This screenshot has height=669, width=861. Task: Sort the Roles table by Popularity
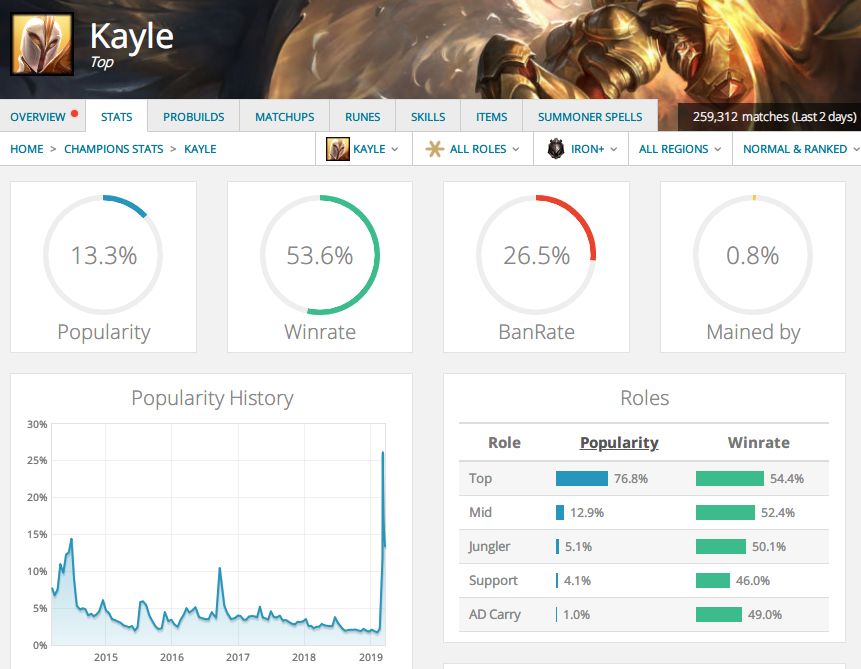pyautogui.click(x=619, y=443)
